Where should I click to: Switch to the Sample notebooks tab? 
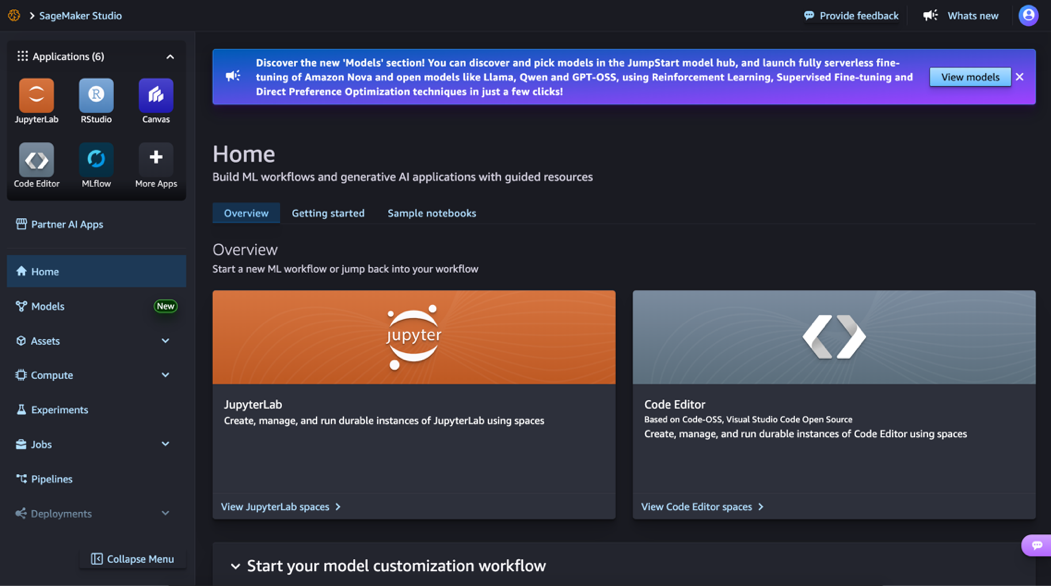click(432, 213)
